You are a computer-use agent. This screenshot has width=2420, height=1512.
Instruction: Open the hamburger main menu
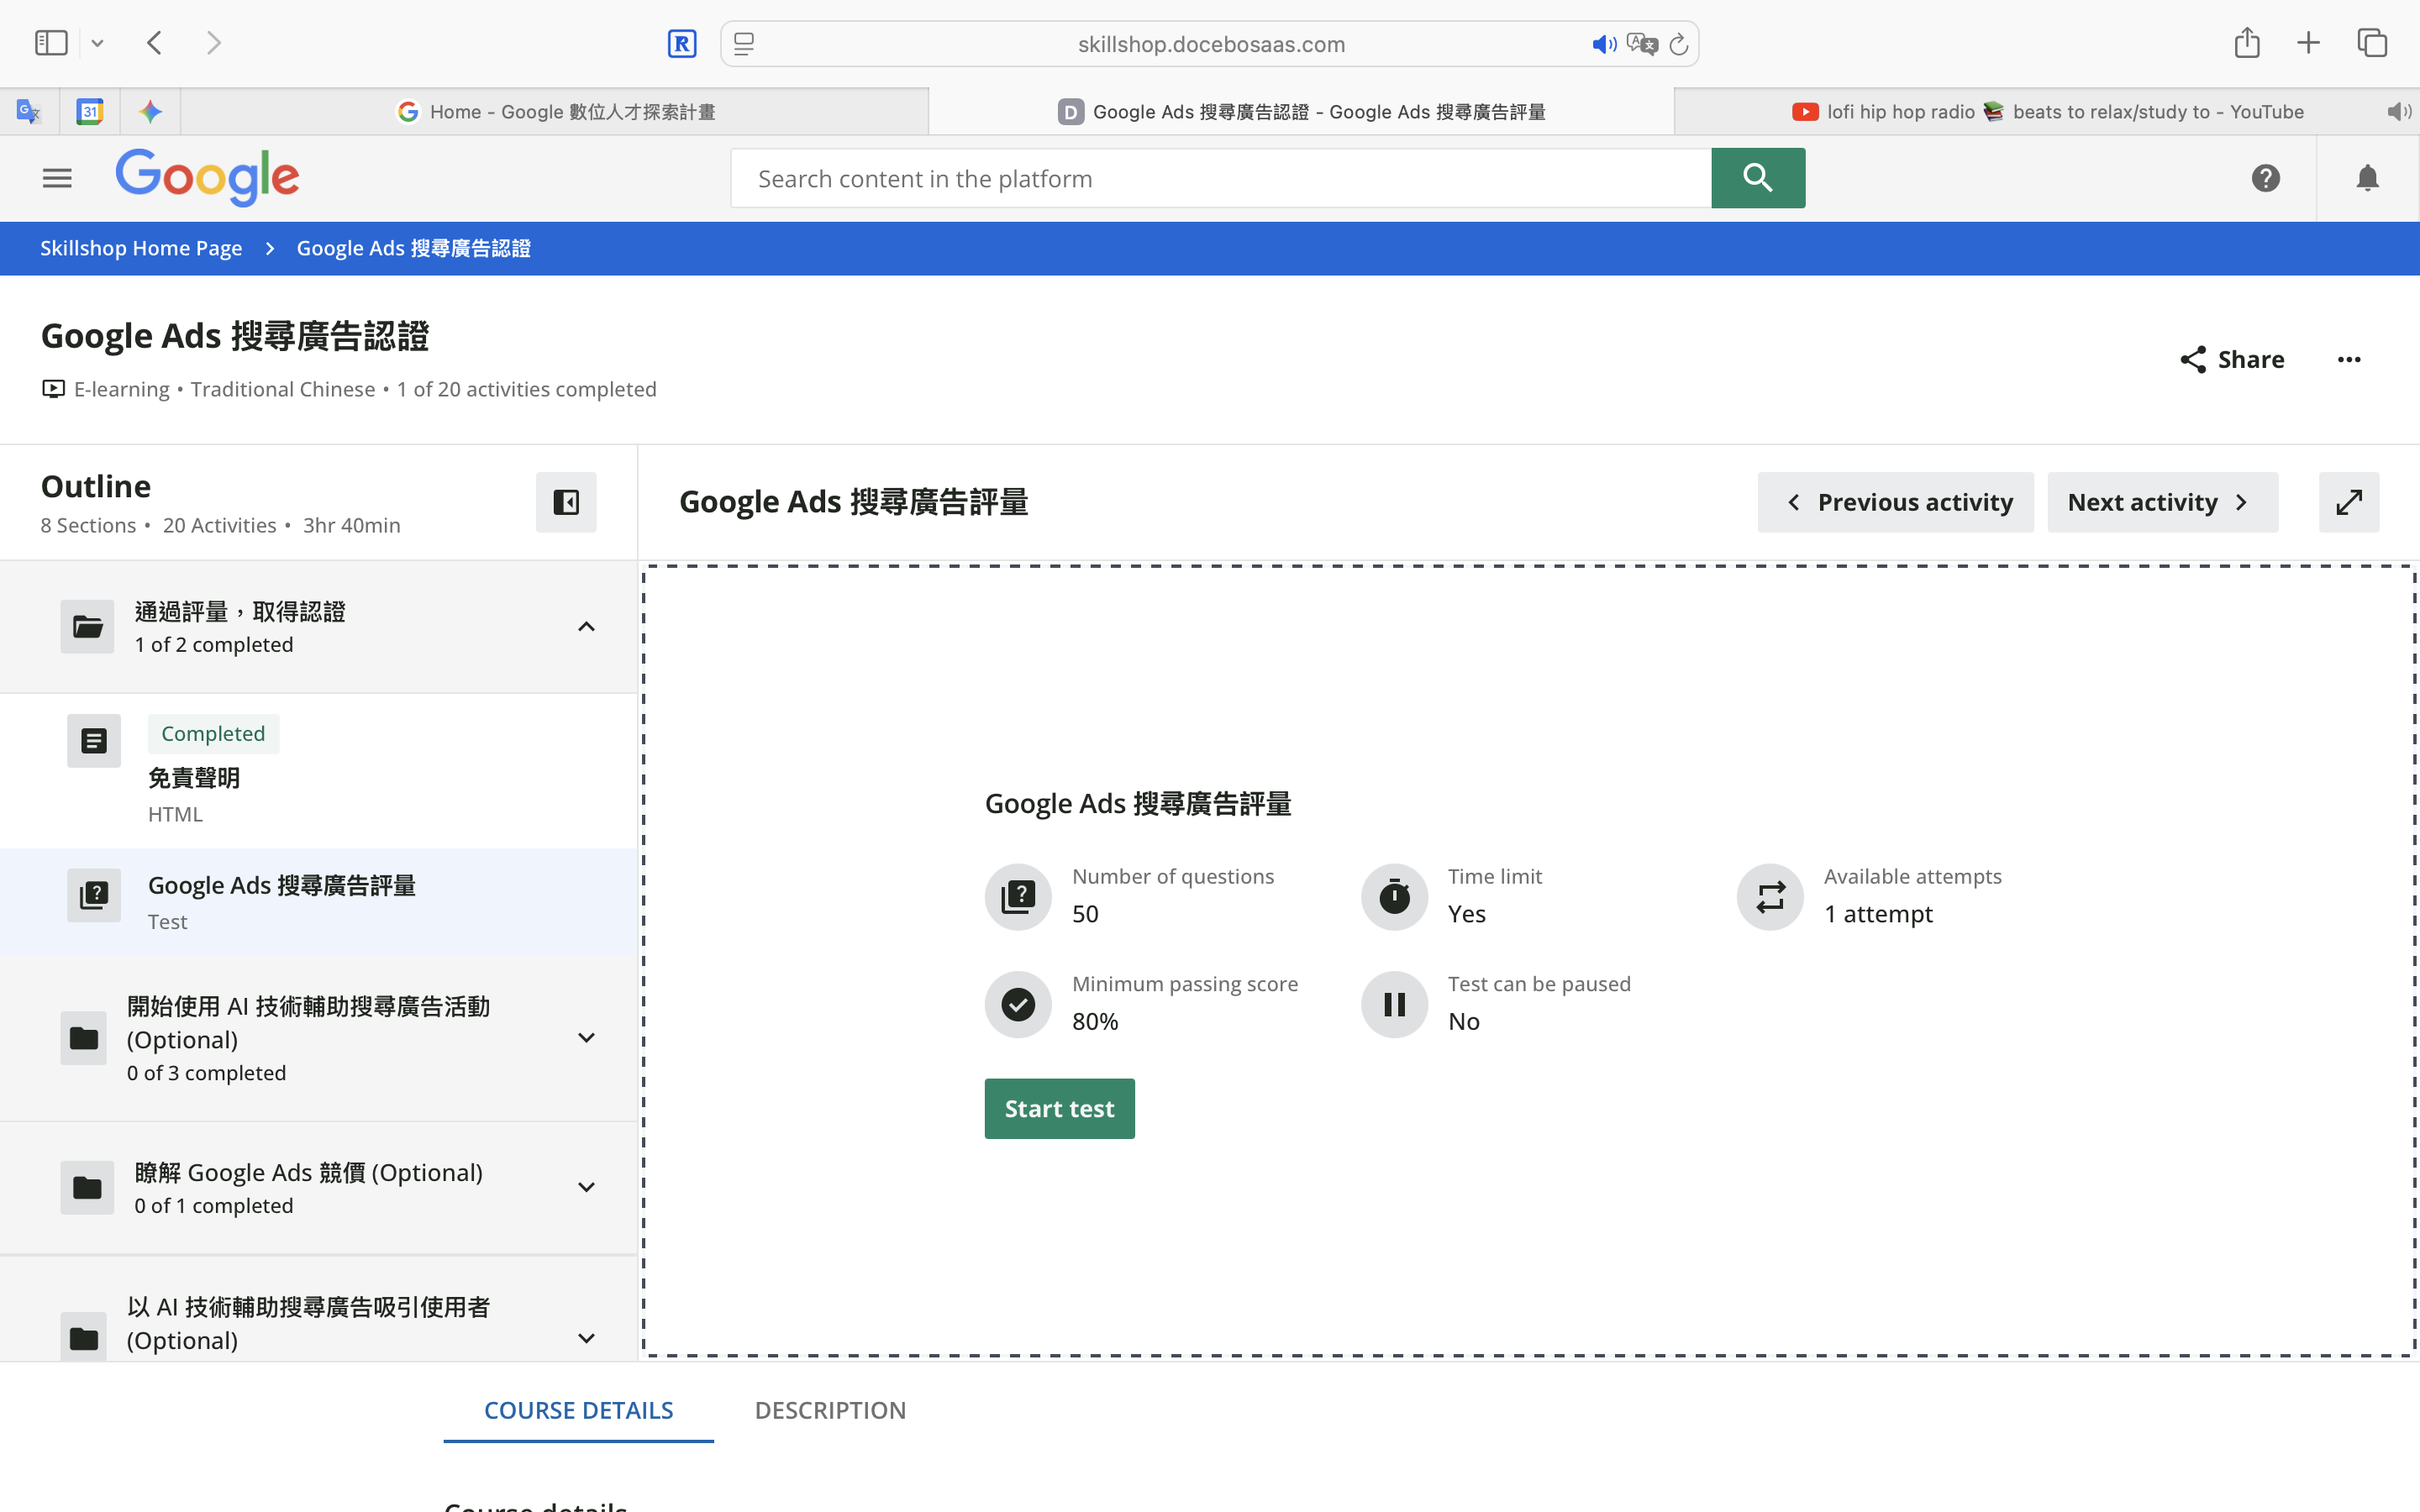click(x=57, y=178)
